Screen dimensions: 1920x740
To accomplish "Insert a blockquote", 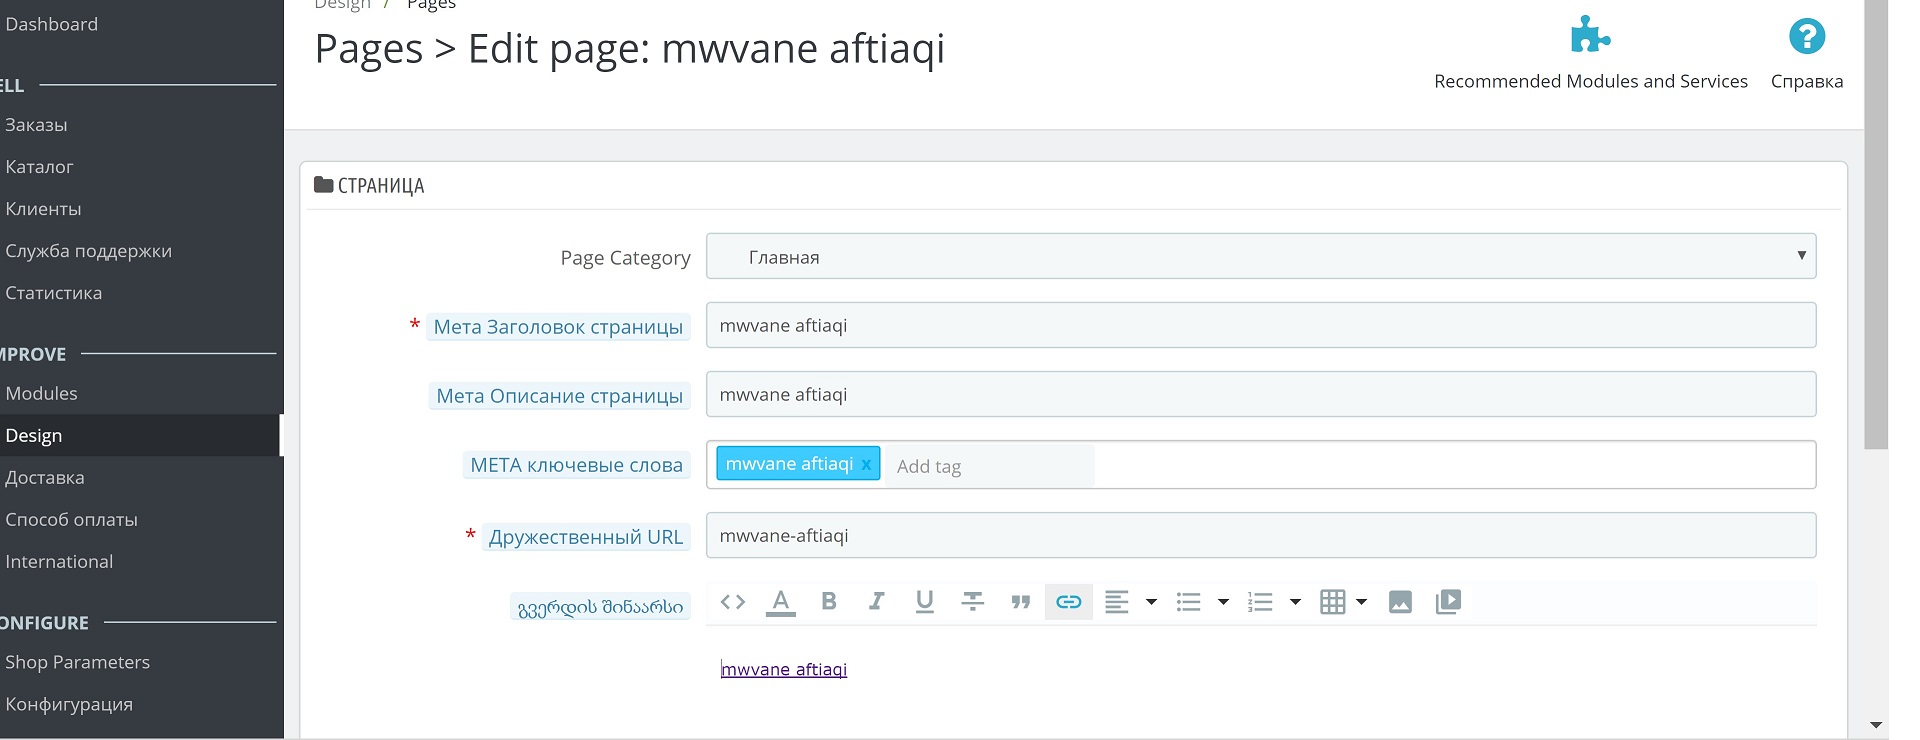I will pyautogui.click(x=1020, y=602).
